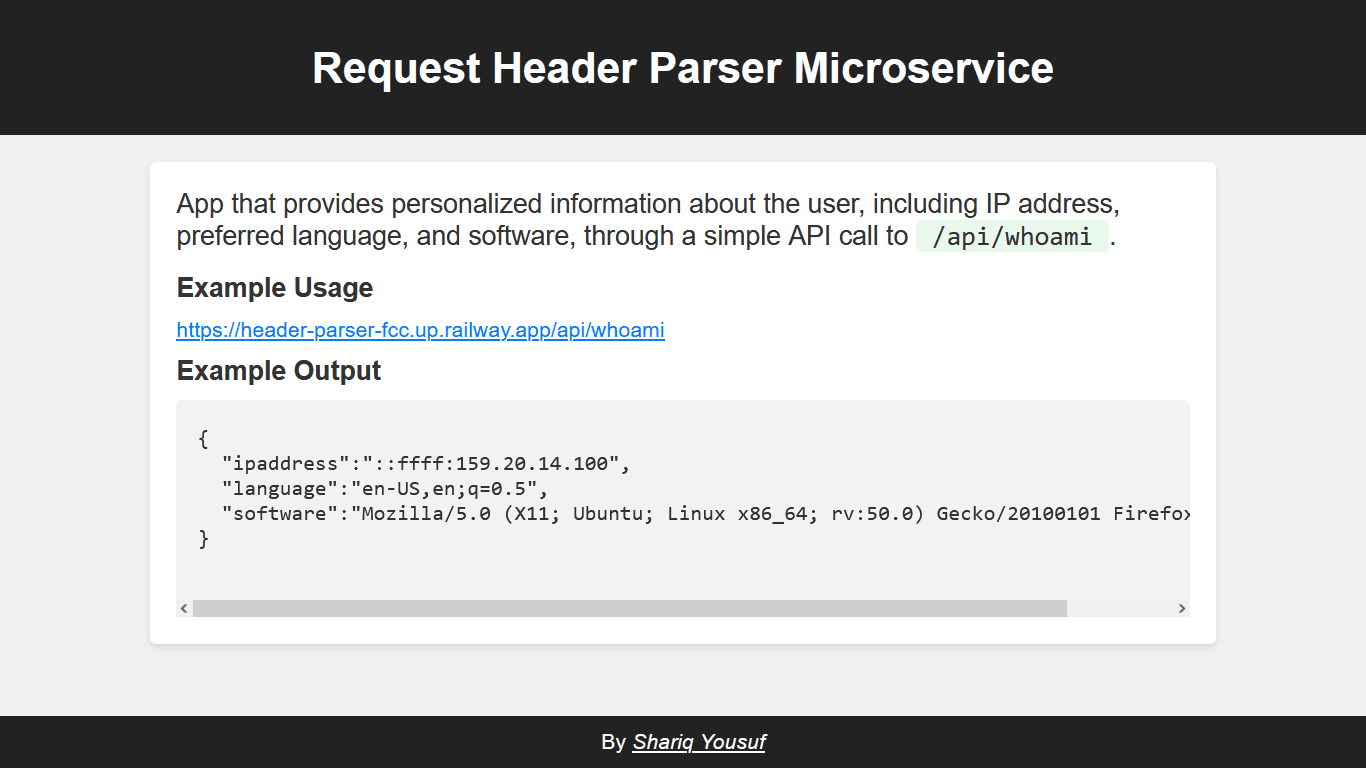Click the By text in the footer
The height and width of the screenshot is (768, 1366).
[613, 742]
